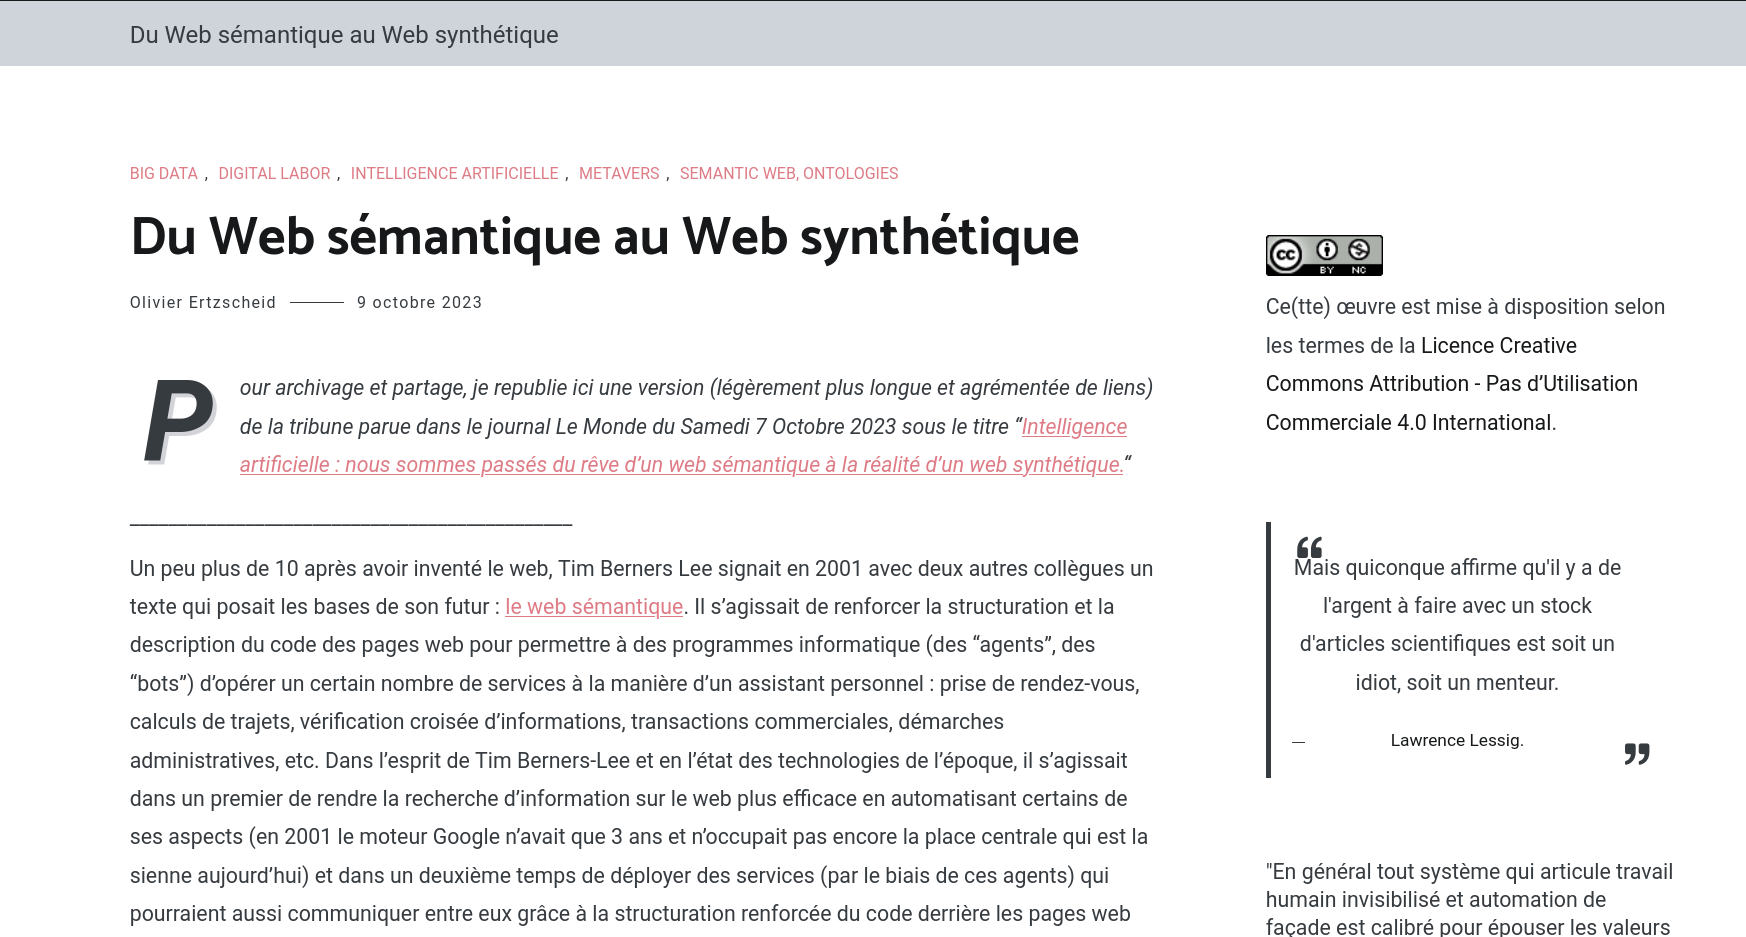The height and width of the screenshot is (937, 1746).
Task: Click the large drop cap letter P
Action: (x=179, y=422)
